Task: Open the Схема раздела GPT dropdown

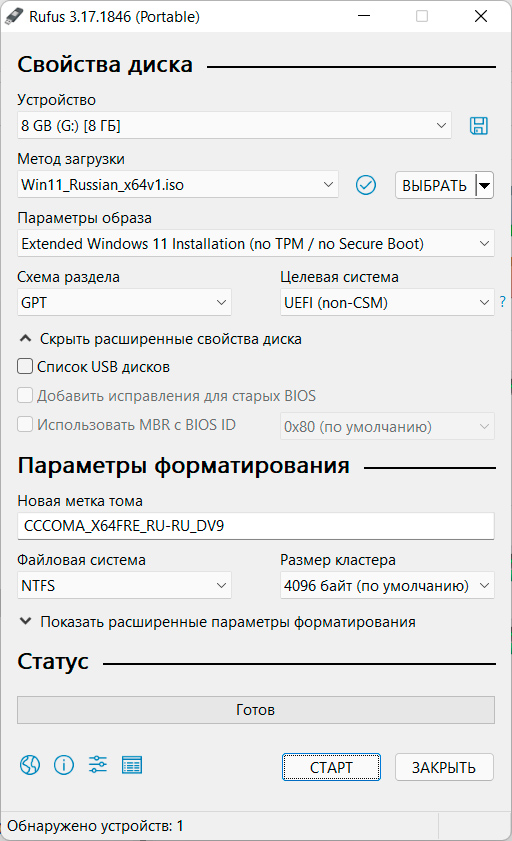Action: click(x=124, y=303)
